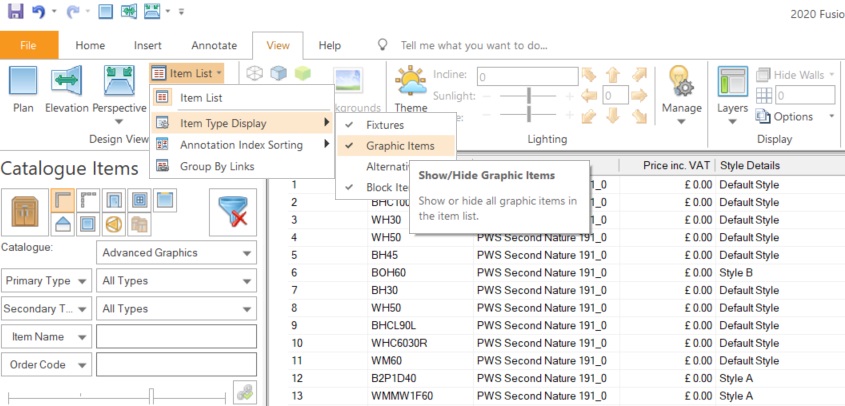845x406 pixels.
Task: Select the highlighted corner wall tool icon
Action: point(63,200)
